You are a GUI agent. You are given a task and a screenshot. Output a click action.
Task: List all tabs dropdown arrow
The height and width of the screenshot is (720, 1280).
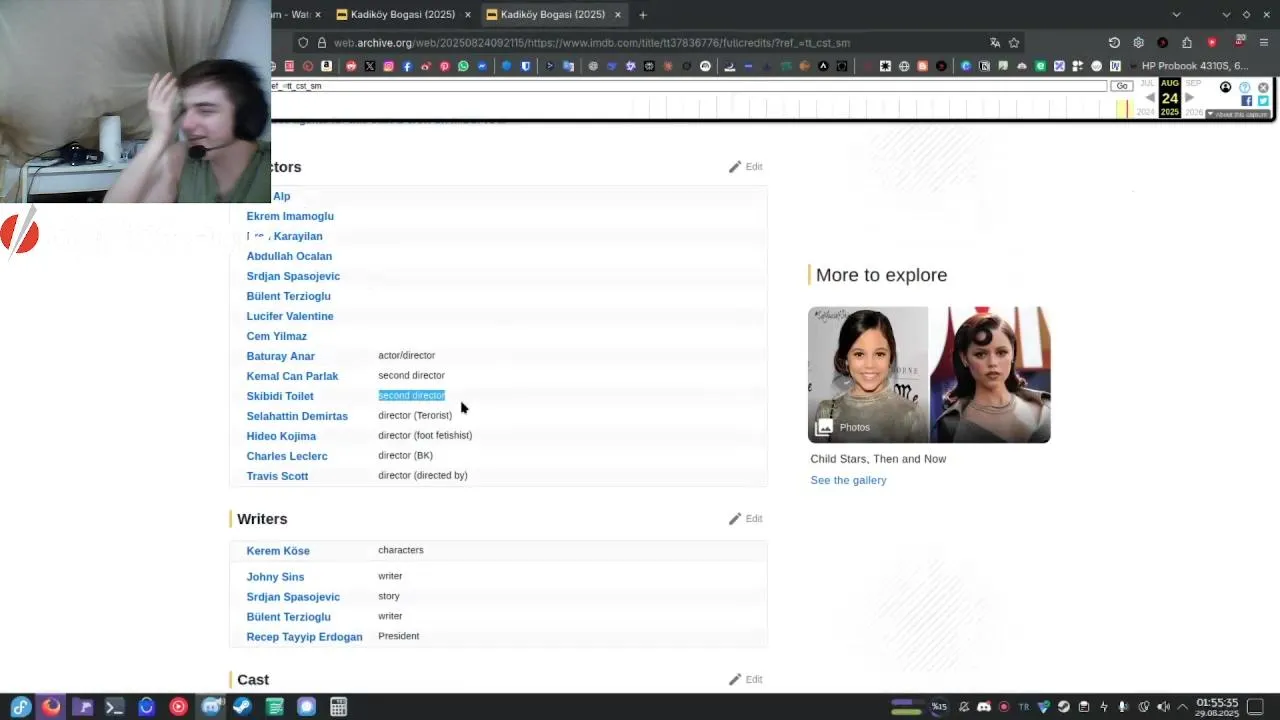coord(1176,14)
